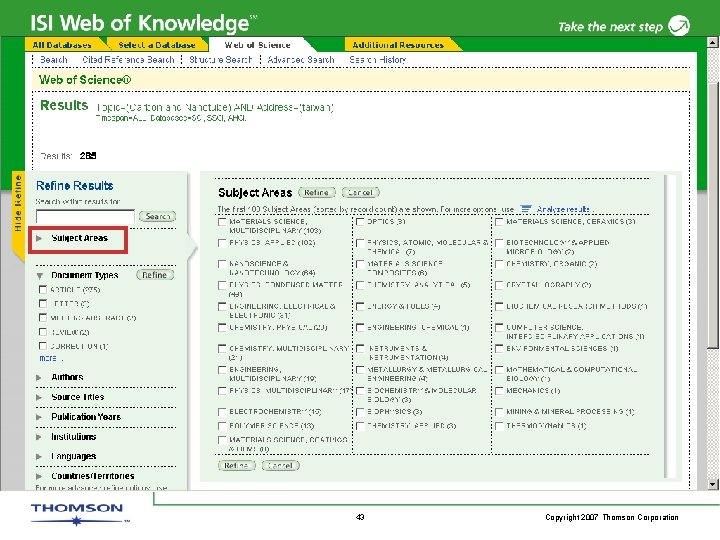Click Cancel beside Subject Areas heading
Screen dimensions: 720x540
(x=360, y=193)
